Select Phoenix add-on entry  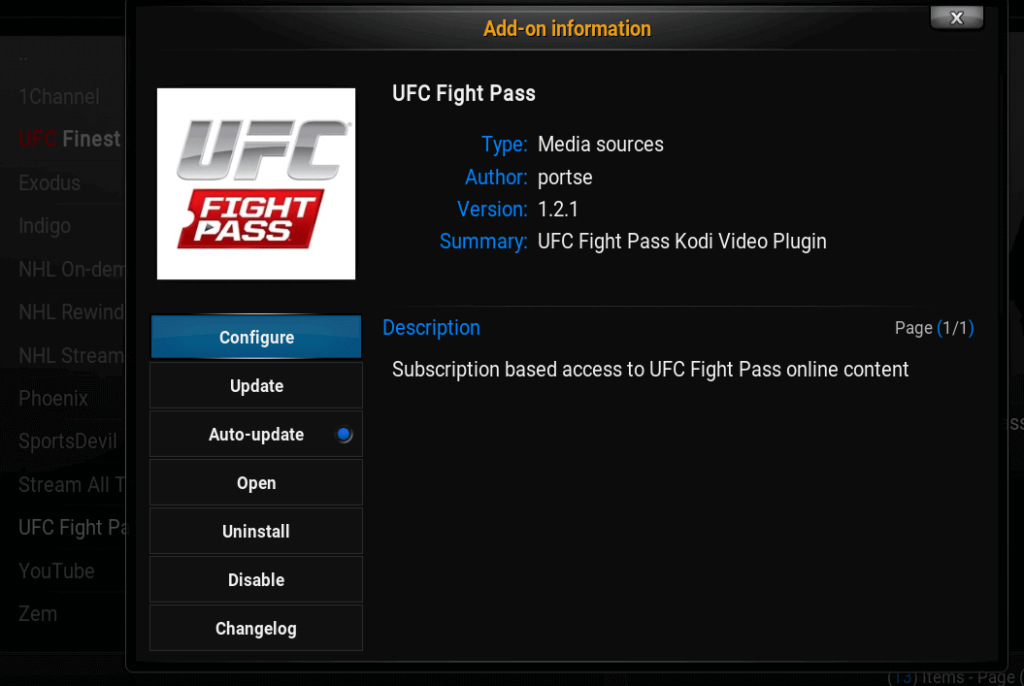53,398
